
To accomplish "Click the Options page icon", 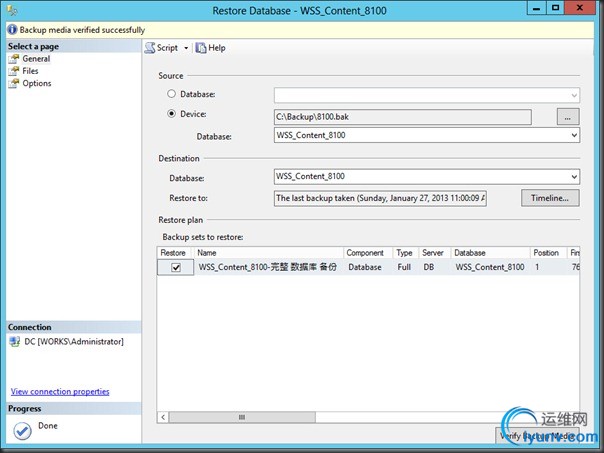I will [14, 84].
